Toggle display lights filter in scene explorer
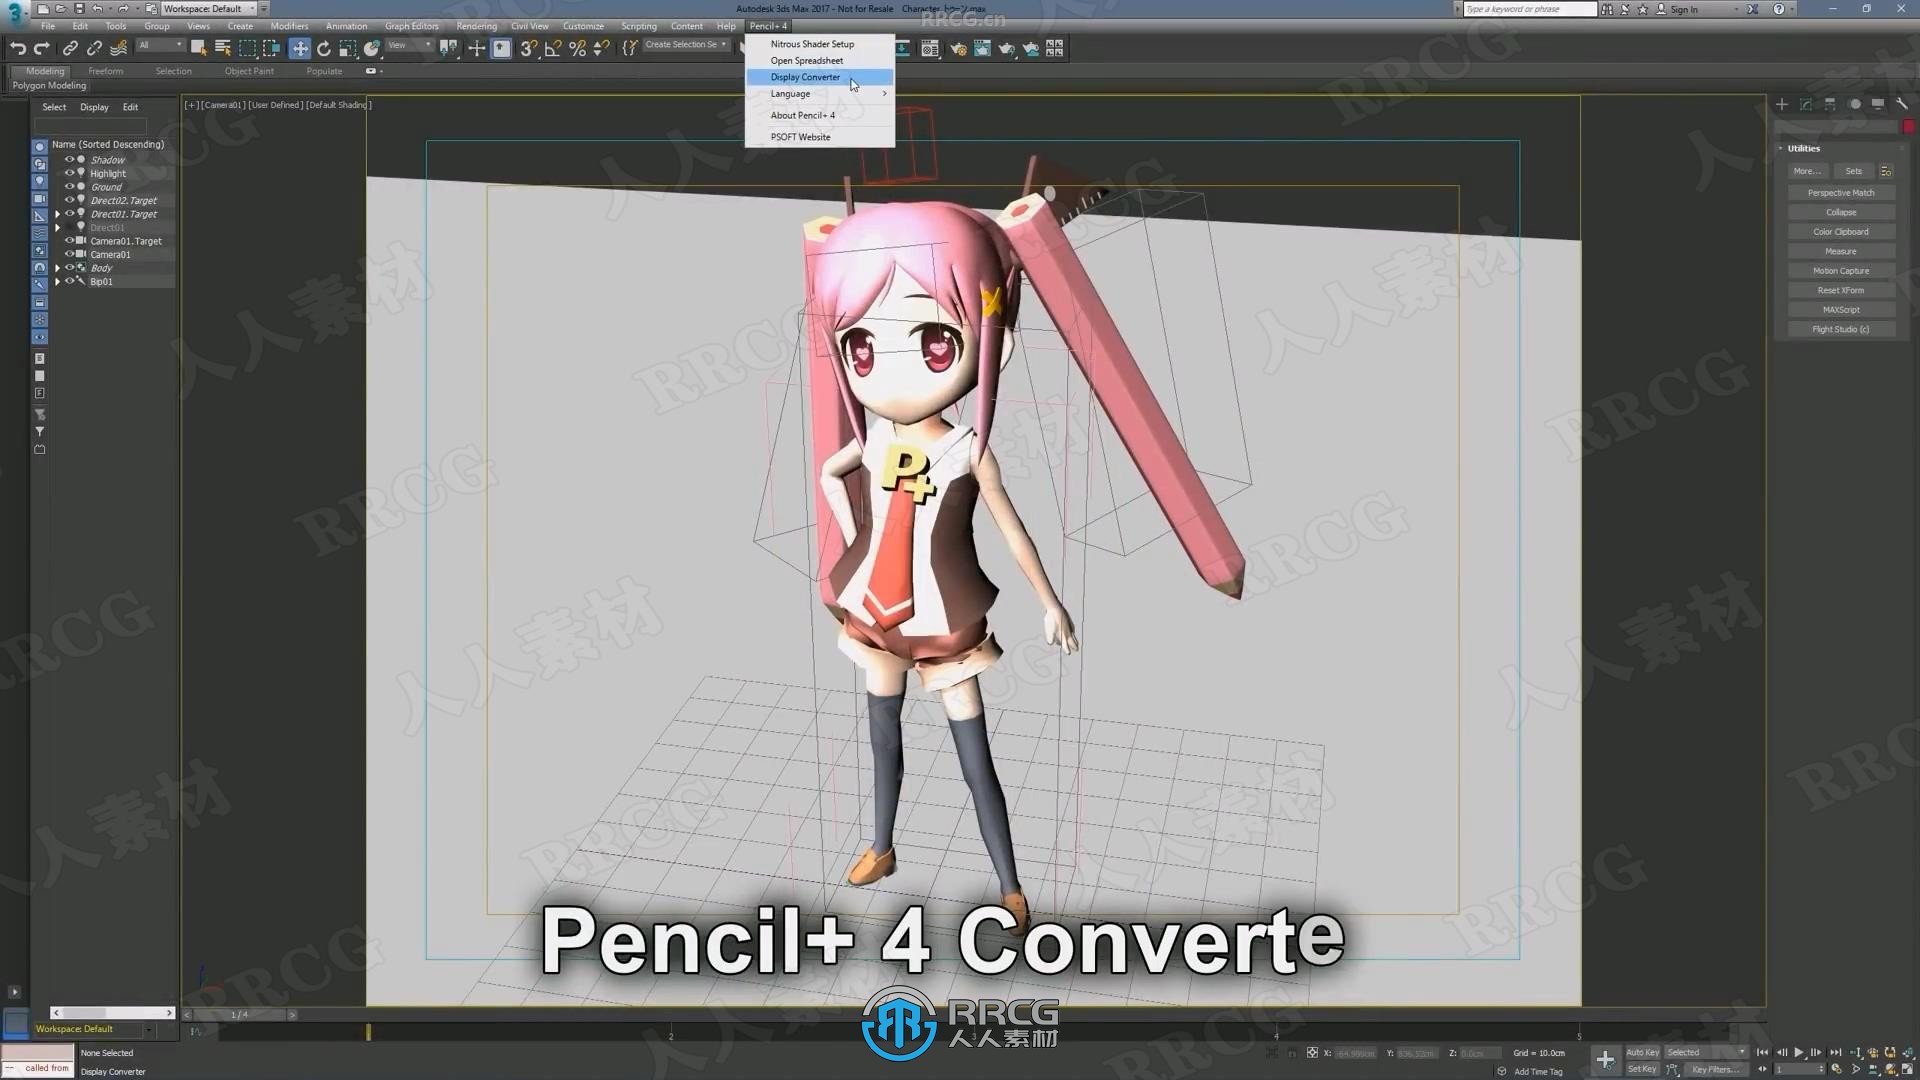The width and height of the screenshot is (1920, 1080). (40, 181)
